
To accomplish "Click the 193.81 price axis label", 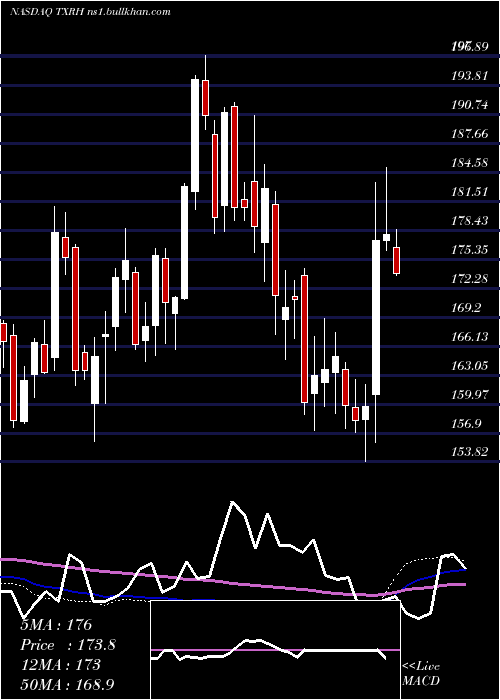I will [469, 76].
